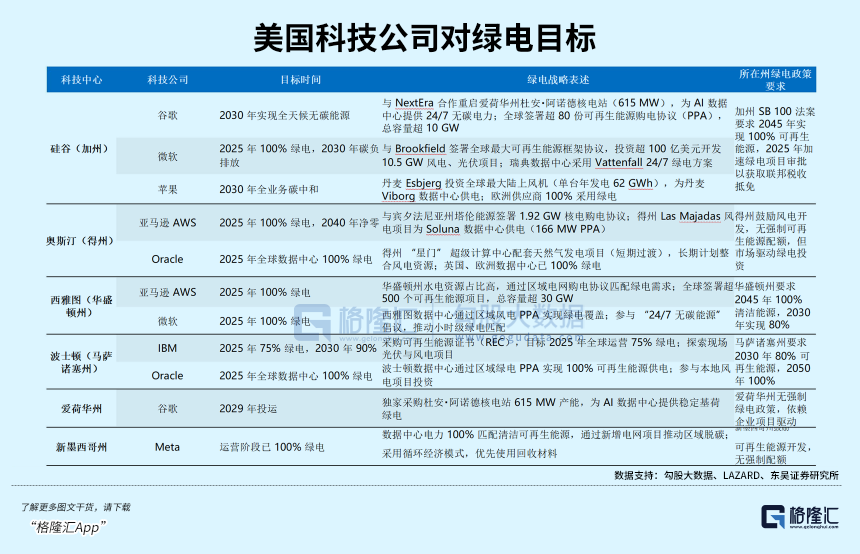Screen dimensions: 860x554
Task: Click the 微软 cell in the 硅谷 group
Action: [x=168, y=156]
